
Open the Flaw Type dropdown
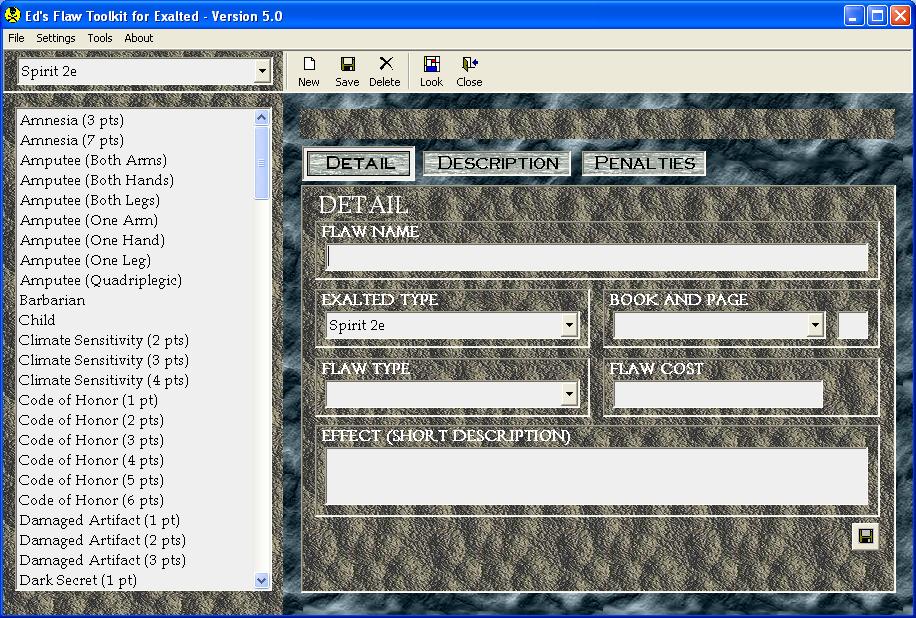coord(569,394)
